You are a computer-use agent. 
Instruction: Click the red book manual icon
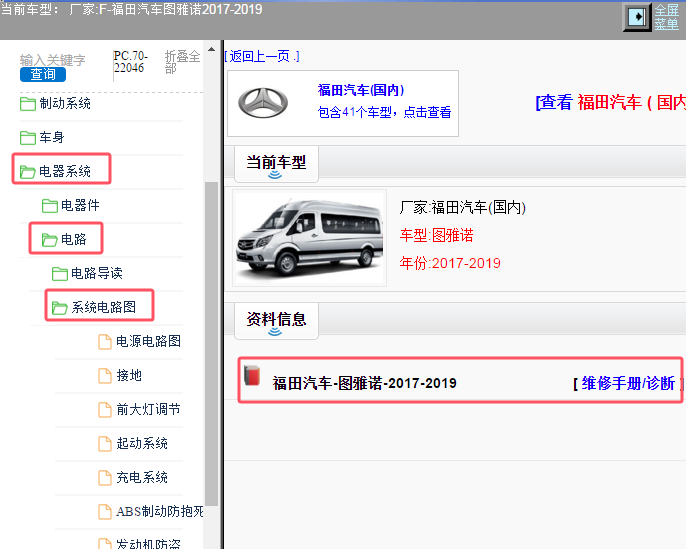coord(252,375)
